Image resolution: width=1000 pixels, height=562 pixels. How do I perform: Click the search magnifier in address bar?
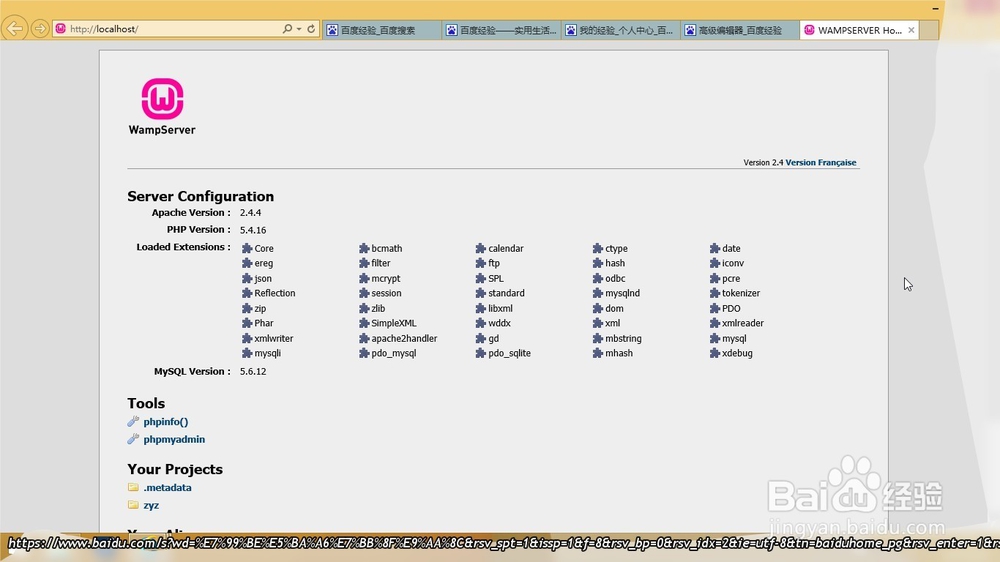click(287, 29)
